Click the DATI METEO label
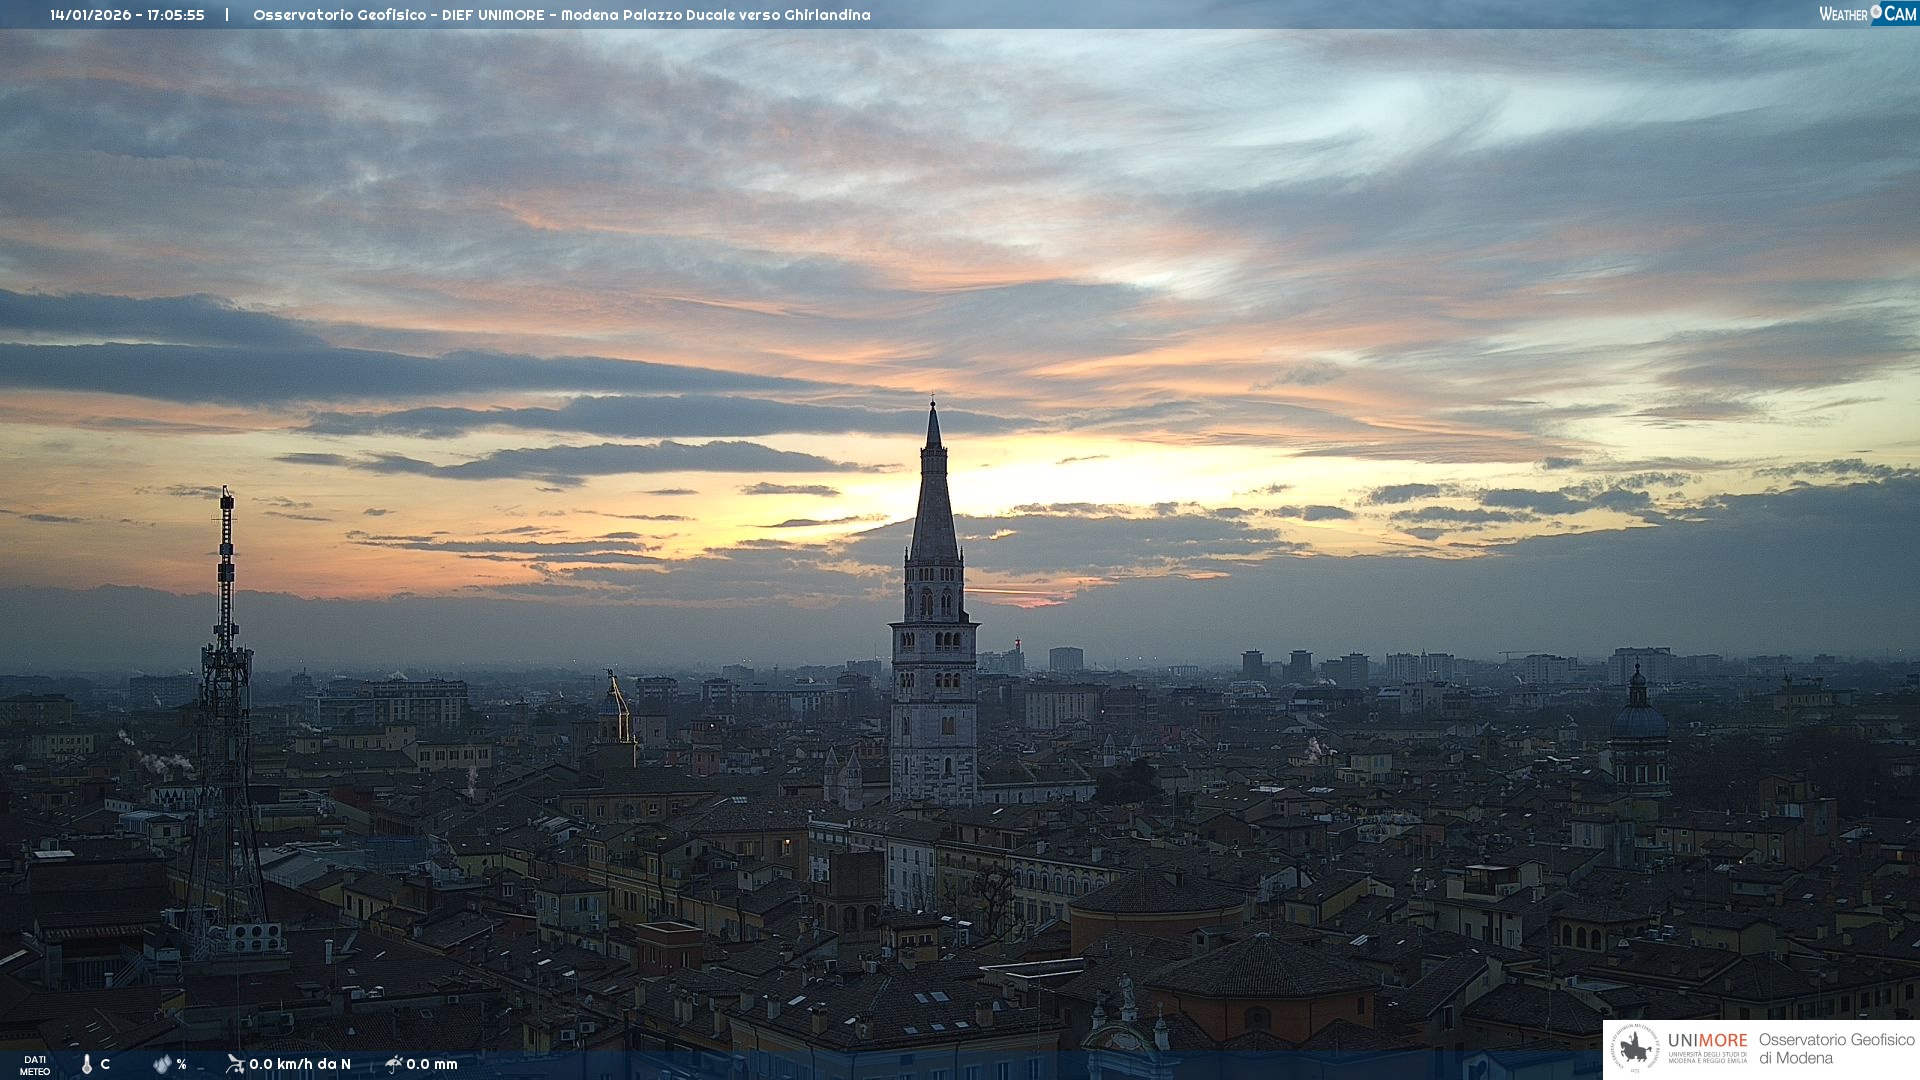The width and height of the screenshot is (1920, 1080). (35, 1065)
